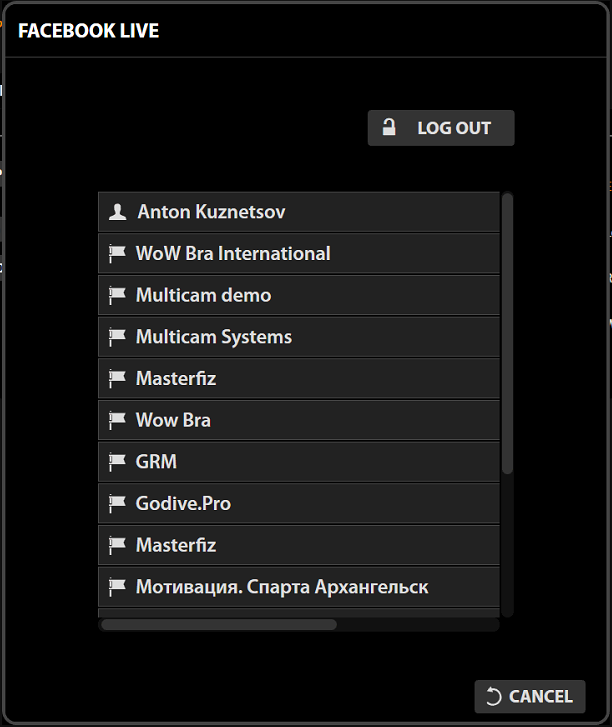Select the Anton Kuznetsov profile entry
Viewport: 612px width, 727px height.
click(299, 212)
